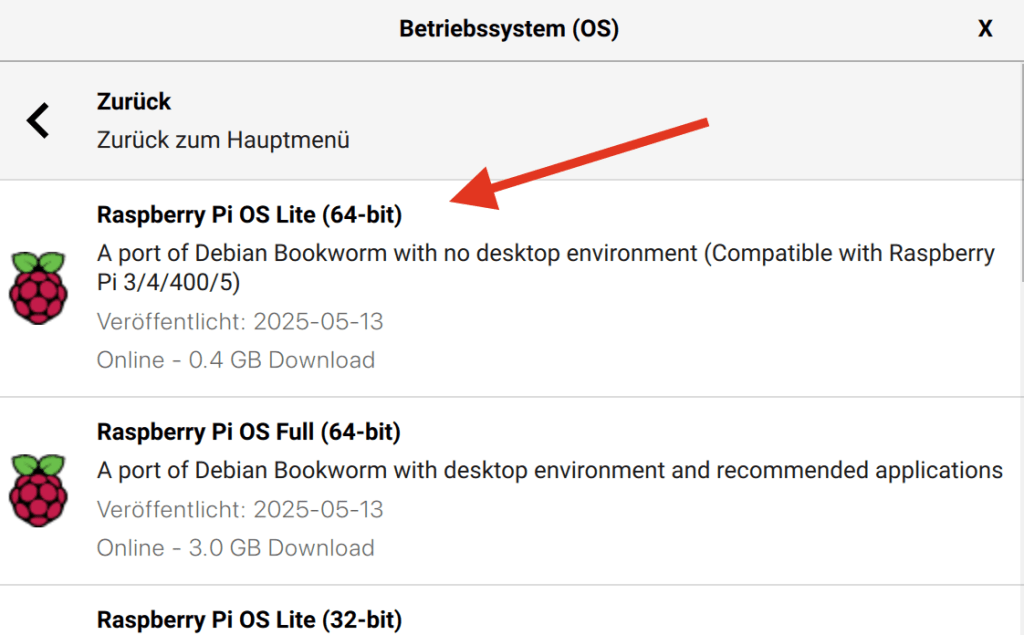Click Full 64-bit "Veröffentlicht: 2025-05-13" date
The image size is (1024, 635).
pyautogui.click(x=240, y=510)
